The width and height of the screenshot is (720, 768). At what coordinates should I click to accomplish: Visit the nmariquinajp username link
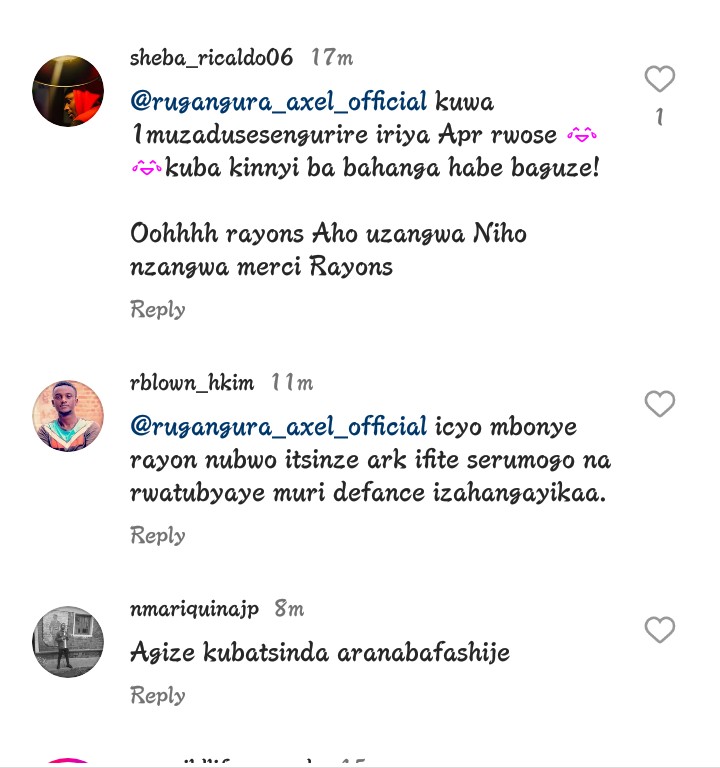194,609
